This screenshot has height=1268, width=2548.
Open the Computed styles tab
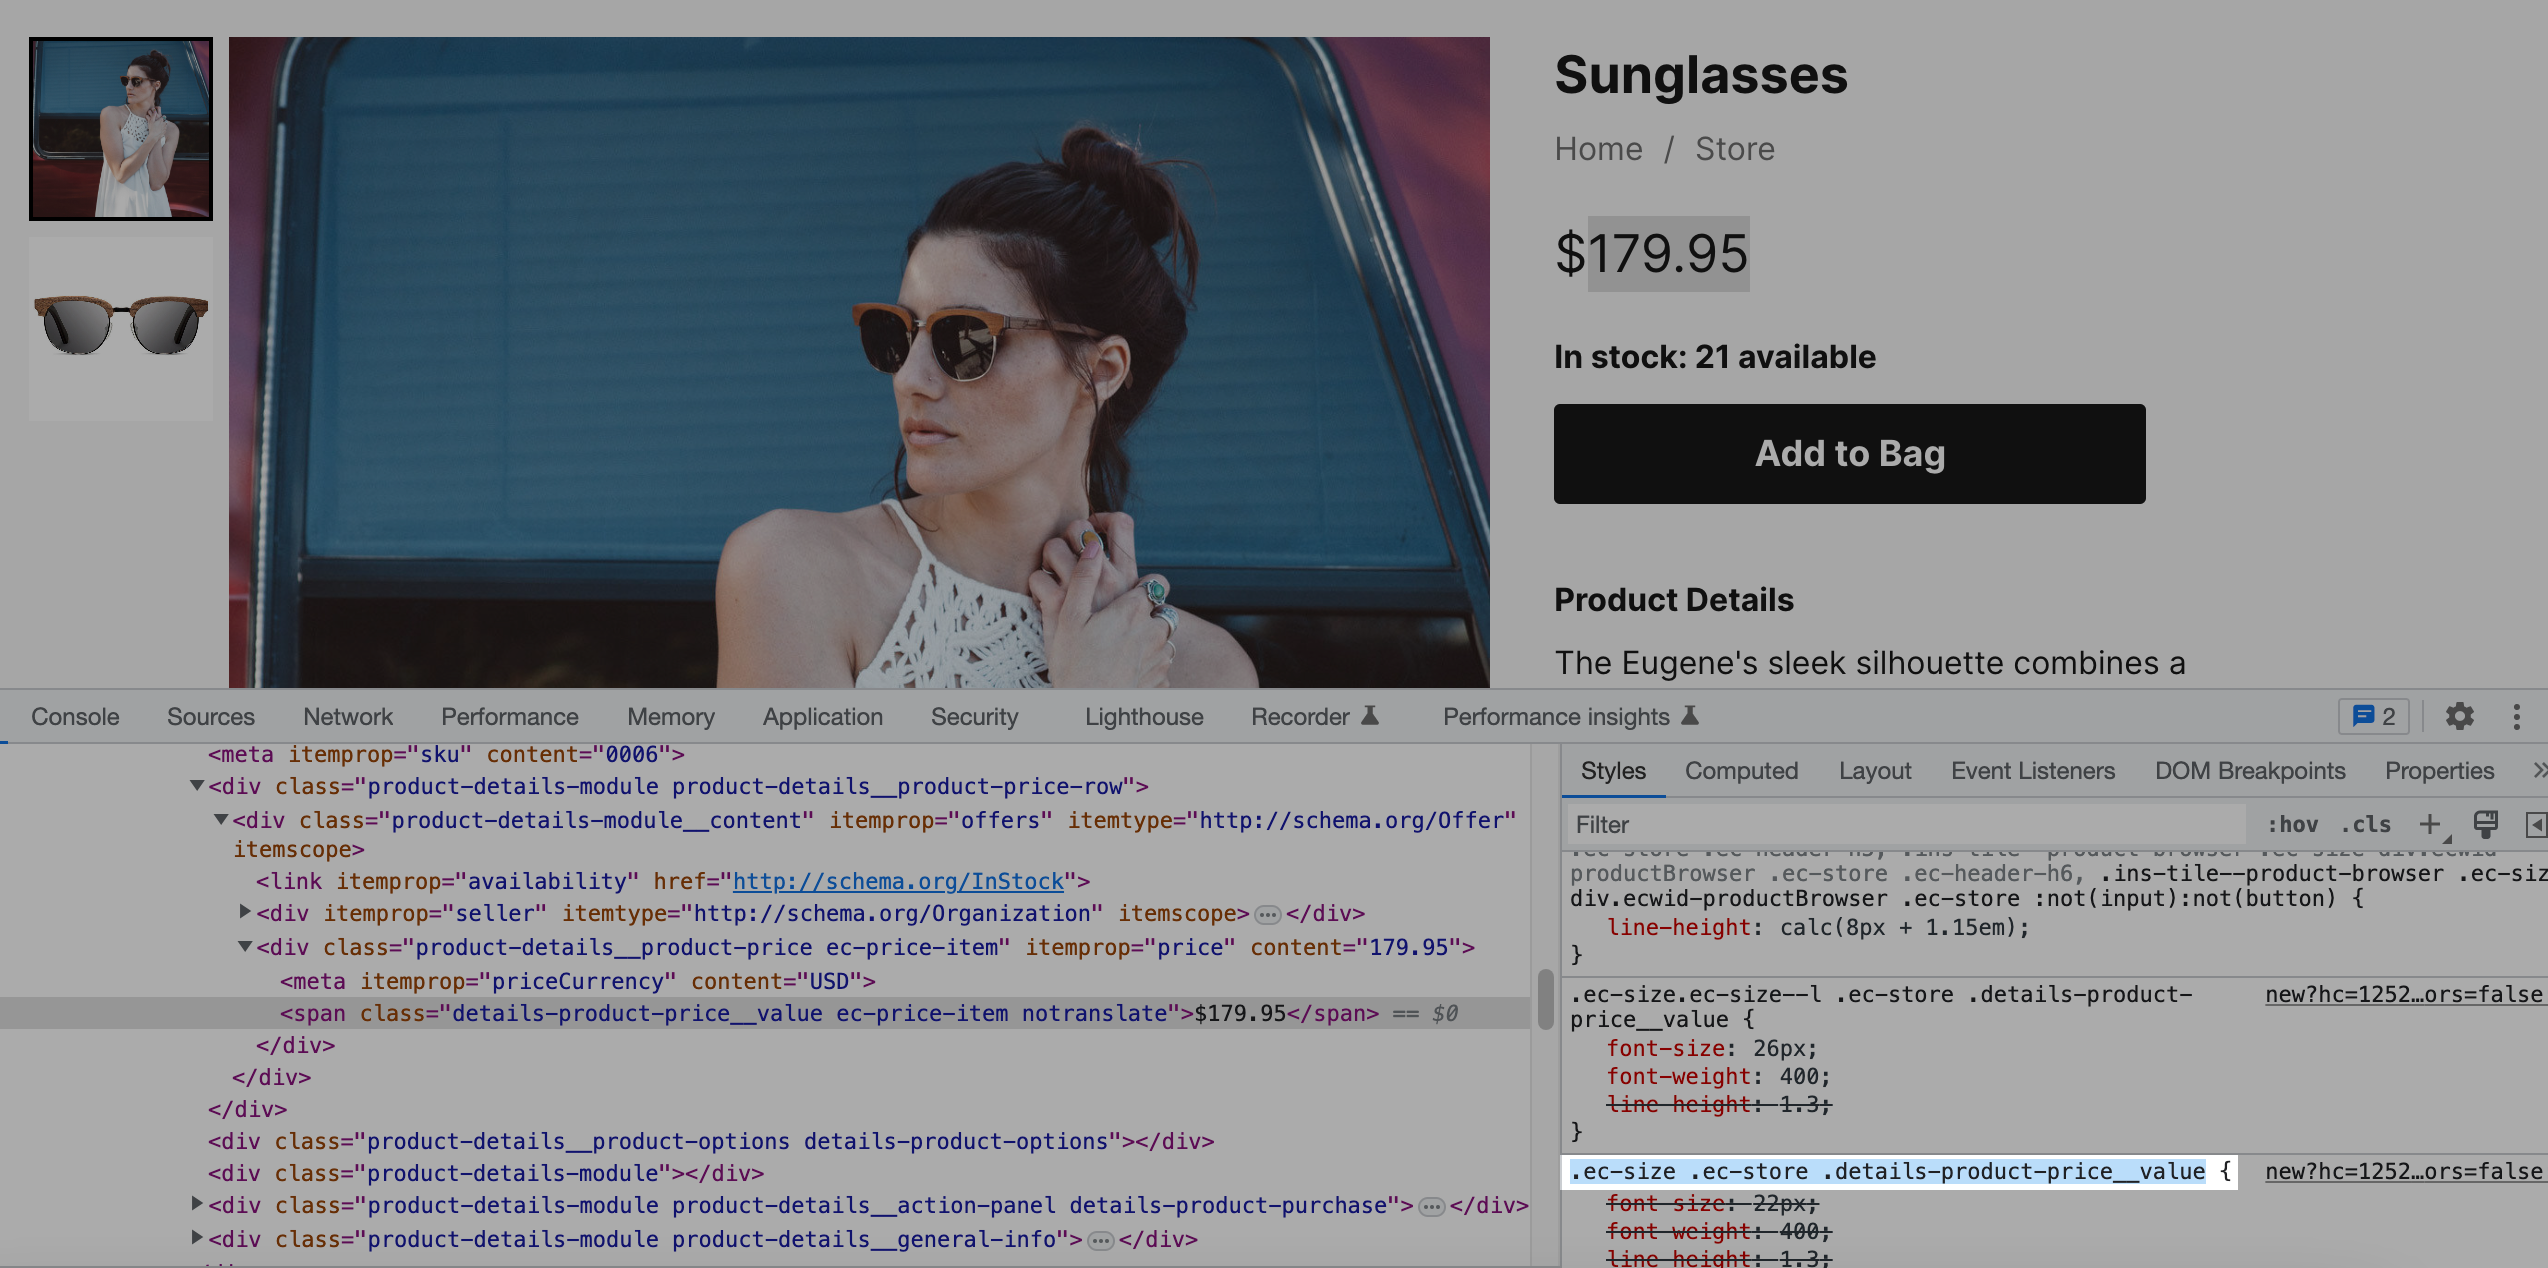[1741, 770]
